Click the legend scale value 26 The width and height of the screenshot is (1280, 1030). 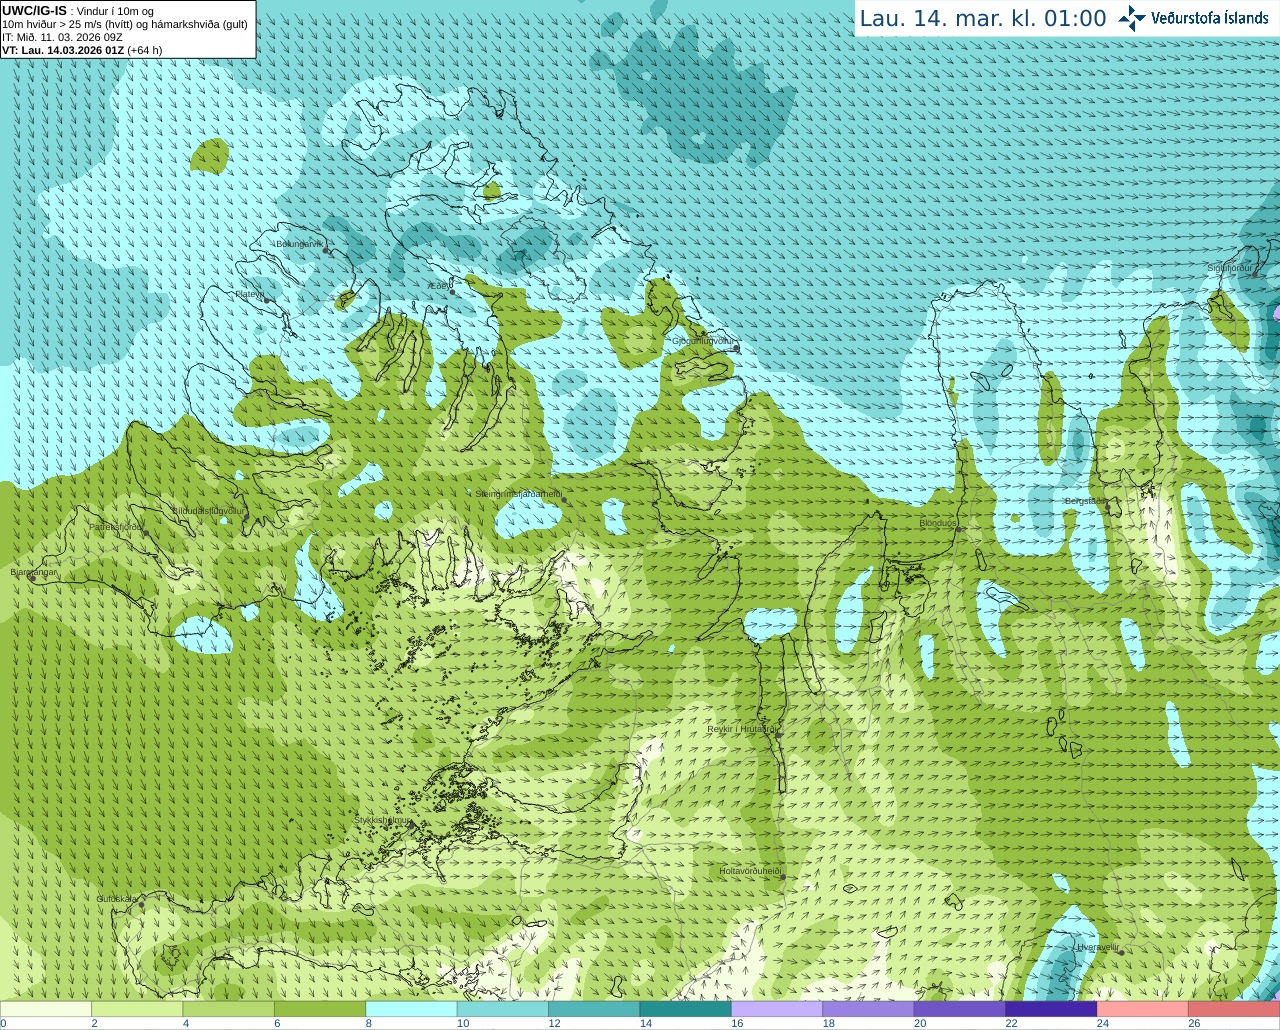click(1194, 1024)
